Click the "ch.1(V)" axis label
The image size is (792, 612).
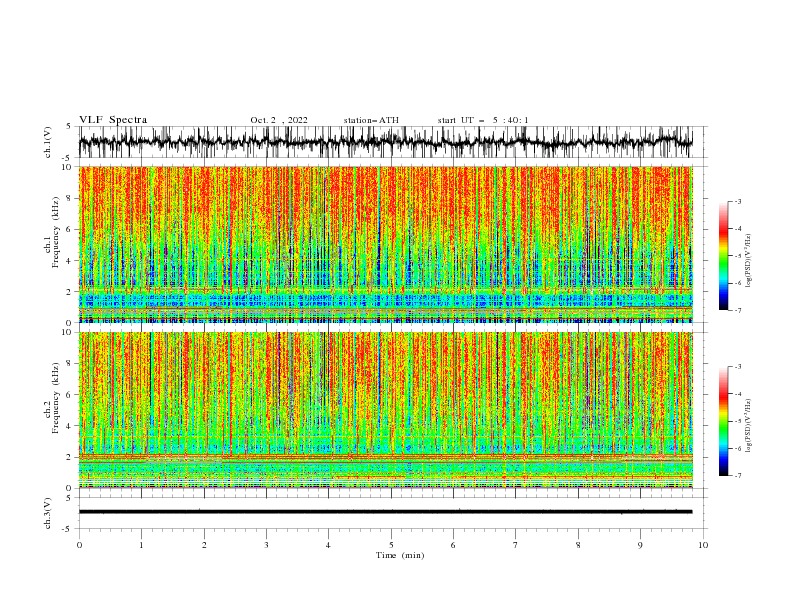click(x=48, y=142)
